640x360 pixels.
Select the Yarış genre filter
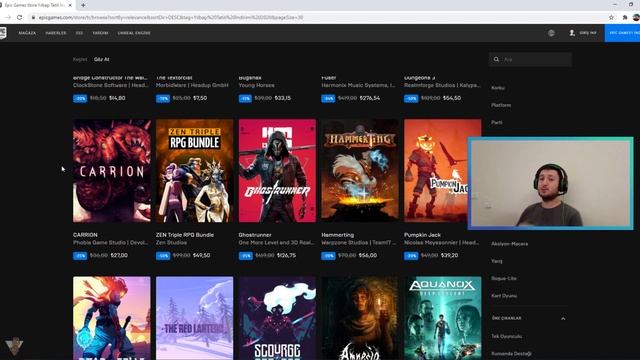tap(497, 261)
